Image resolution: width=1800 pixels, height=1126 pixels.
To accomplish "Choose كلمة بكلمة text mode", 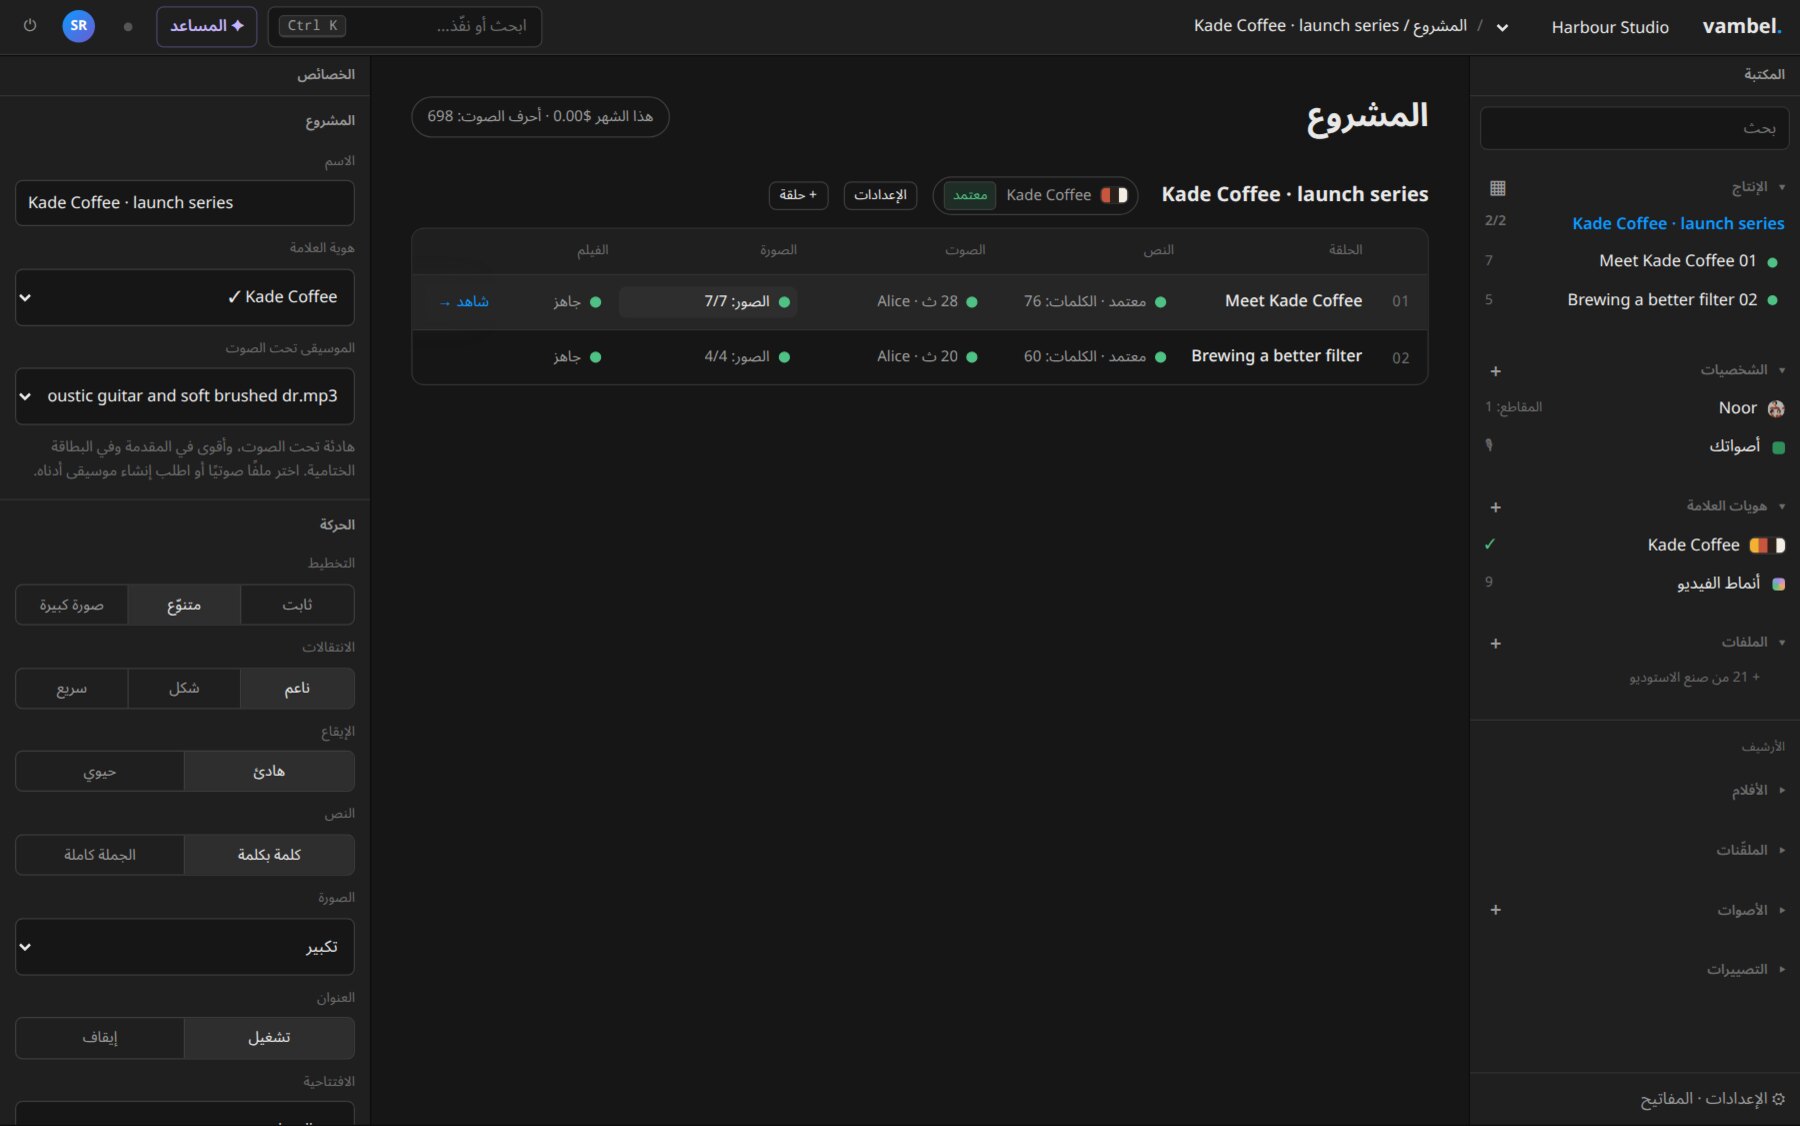I will click(269, 855).
